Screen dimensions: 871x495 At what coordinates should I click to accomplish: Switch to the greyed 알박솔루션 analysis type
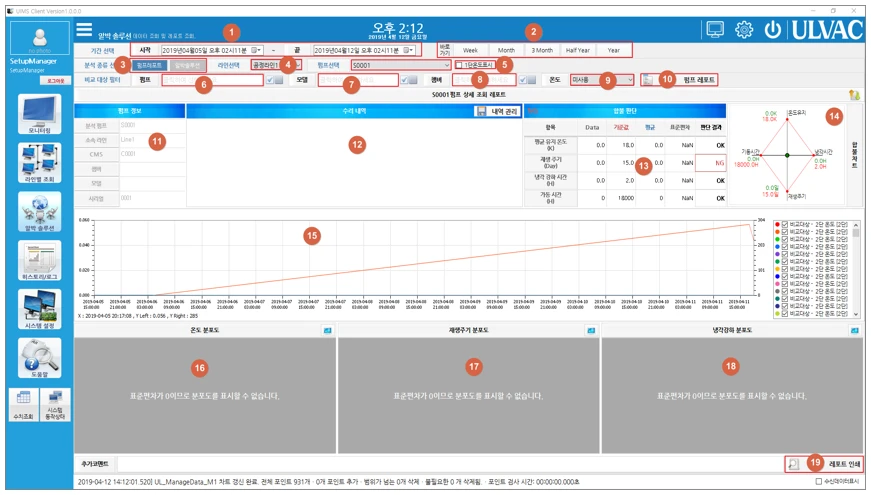(x=187, y=65)
